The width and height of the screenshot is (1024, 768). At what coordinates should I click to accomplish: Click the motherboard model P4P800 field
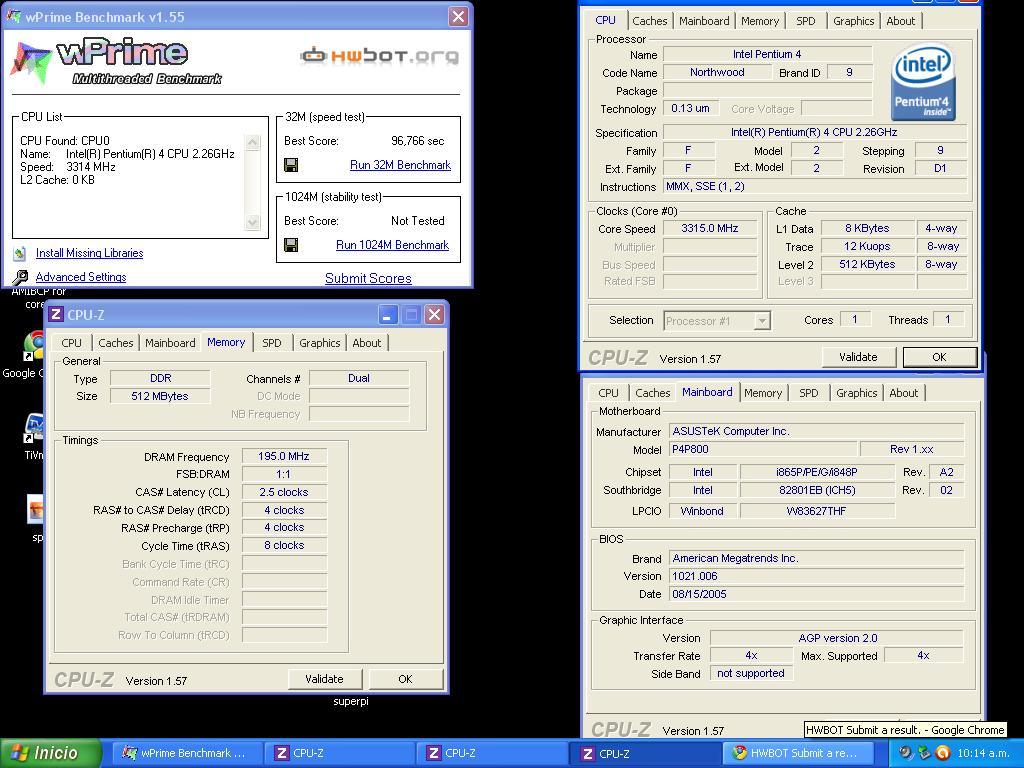point(763,449)
